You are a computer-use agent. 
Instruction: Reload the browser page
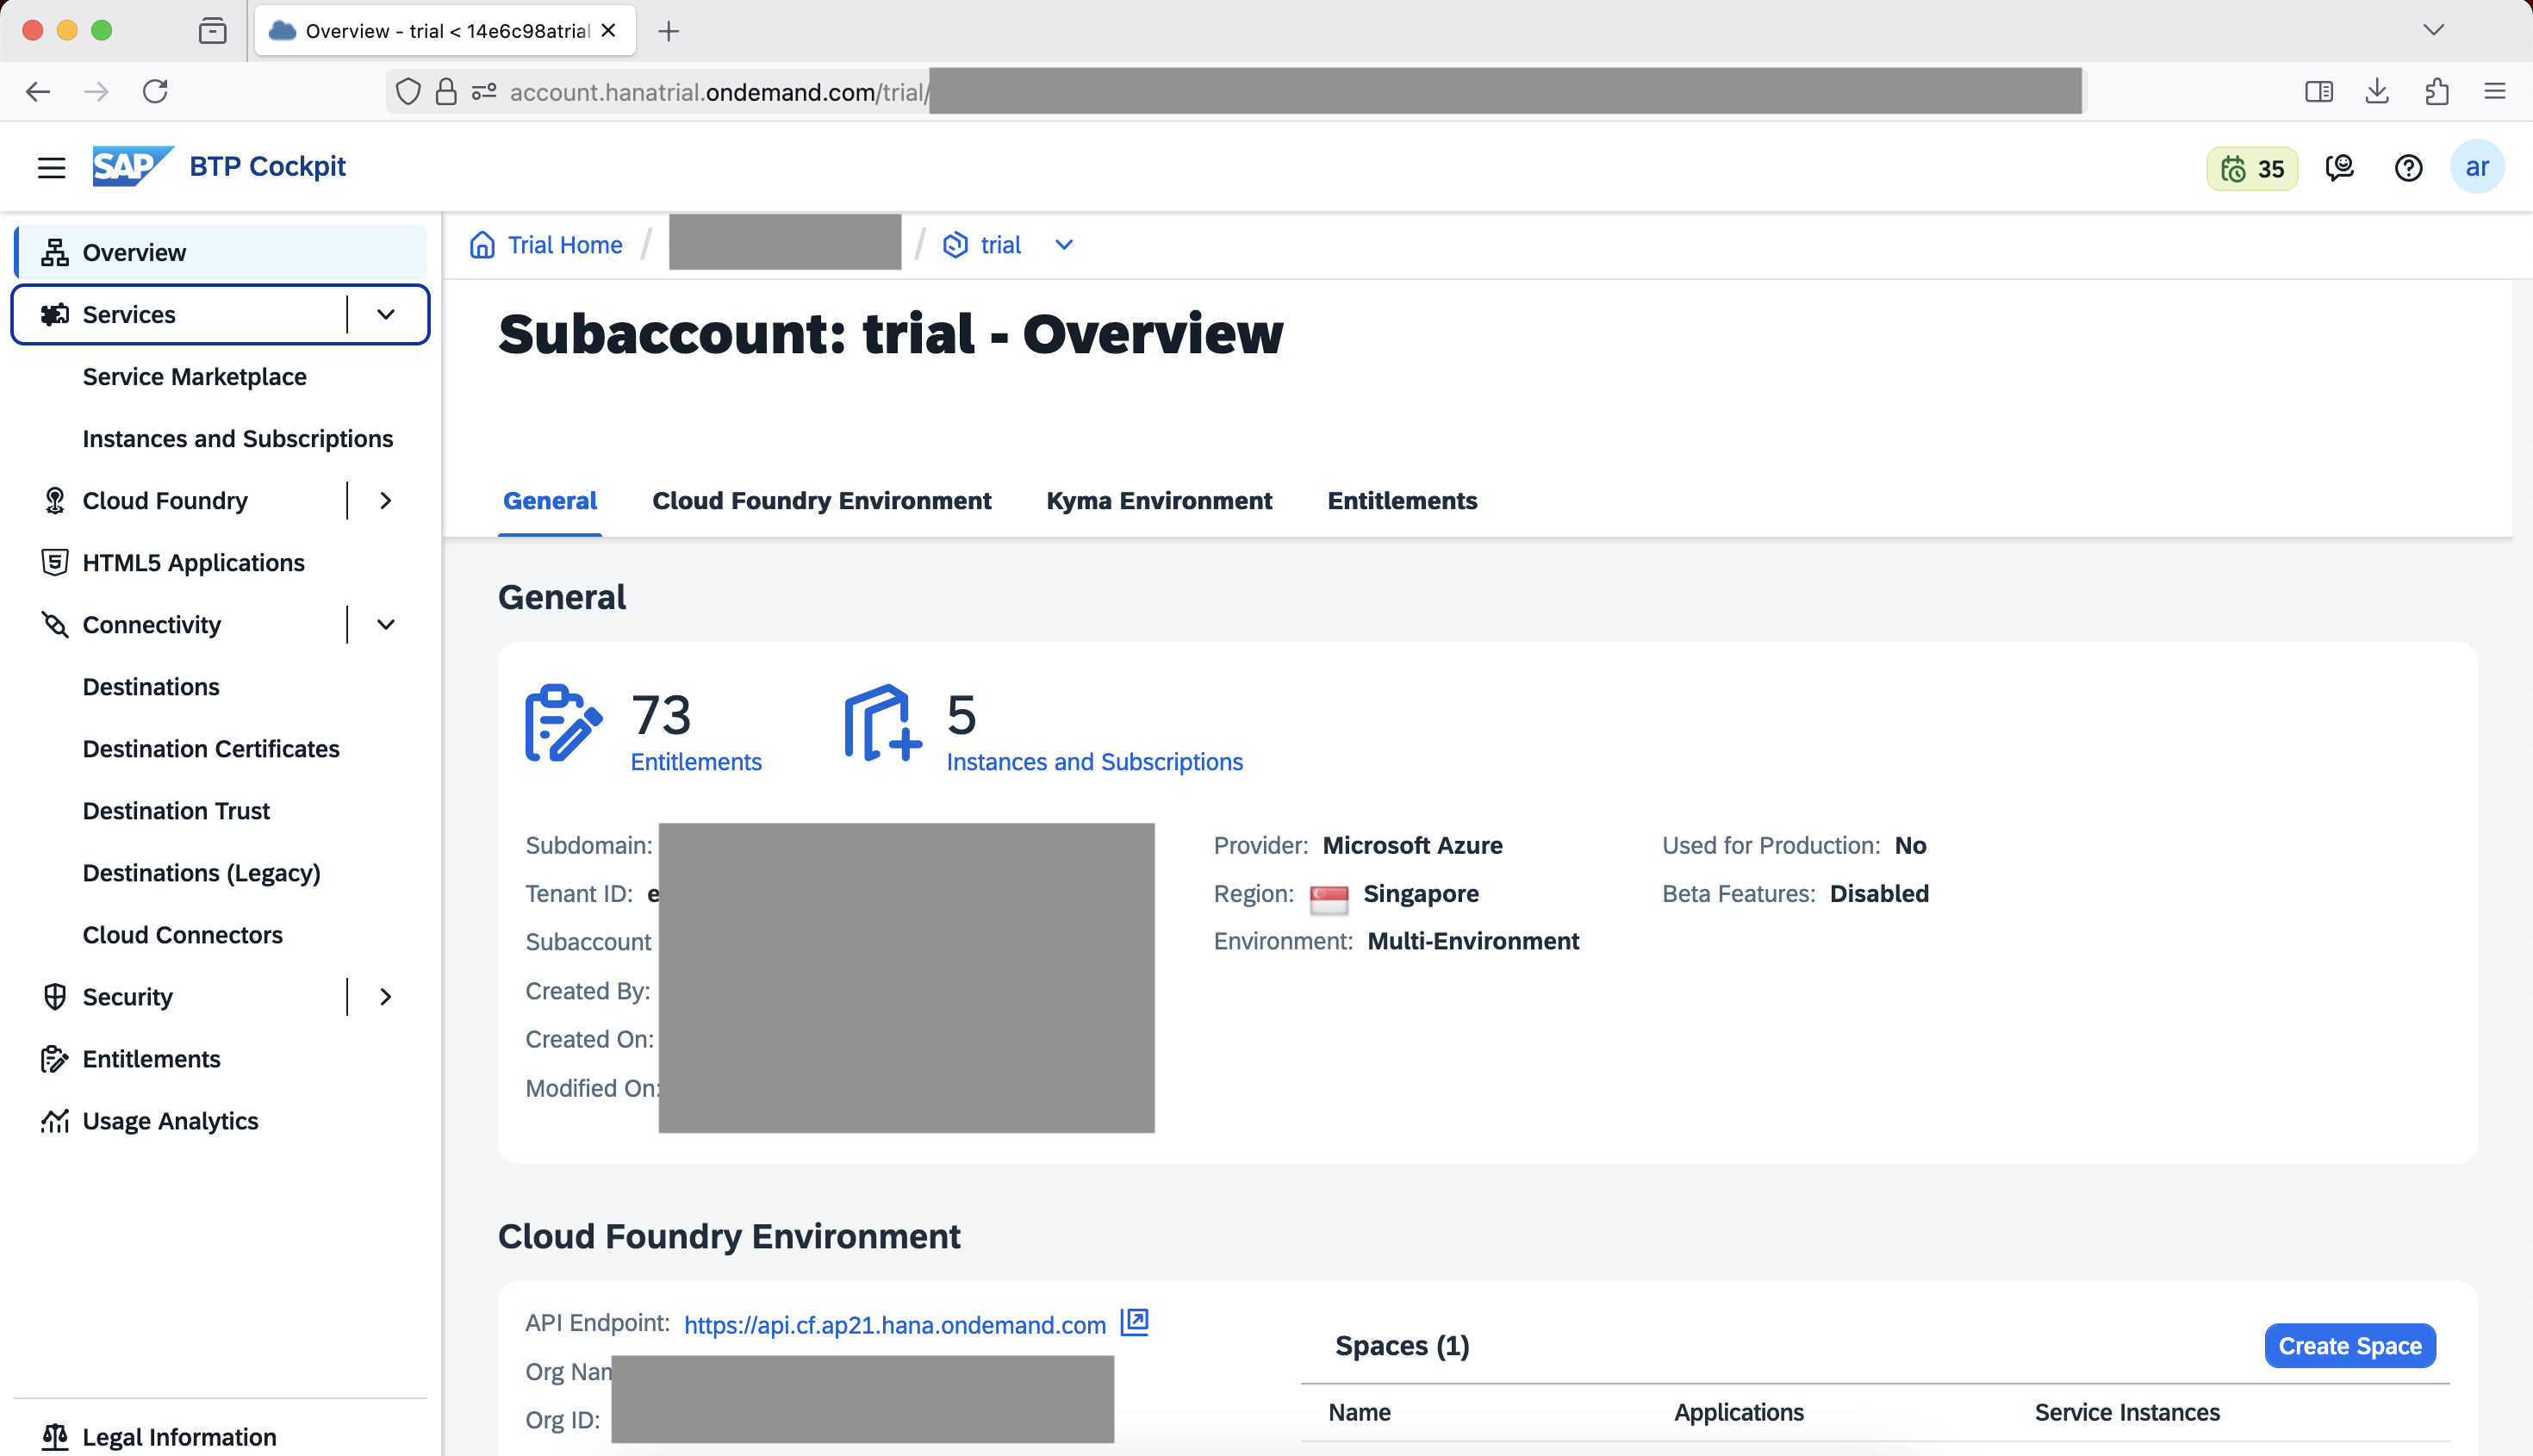(155, 92)
